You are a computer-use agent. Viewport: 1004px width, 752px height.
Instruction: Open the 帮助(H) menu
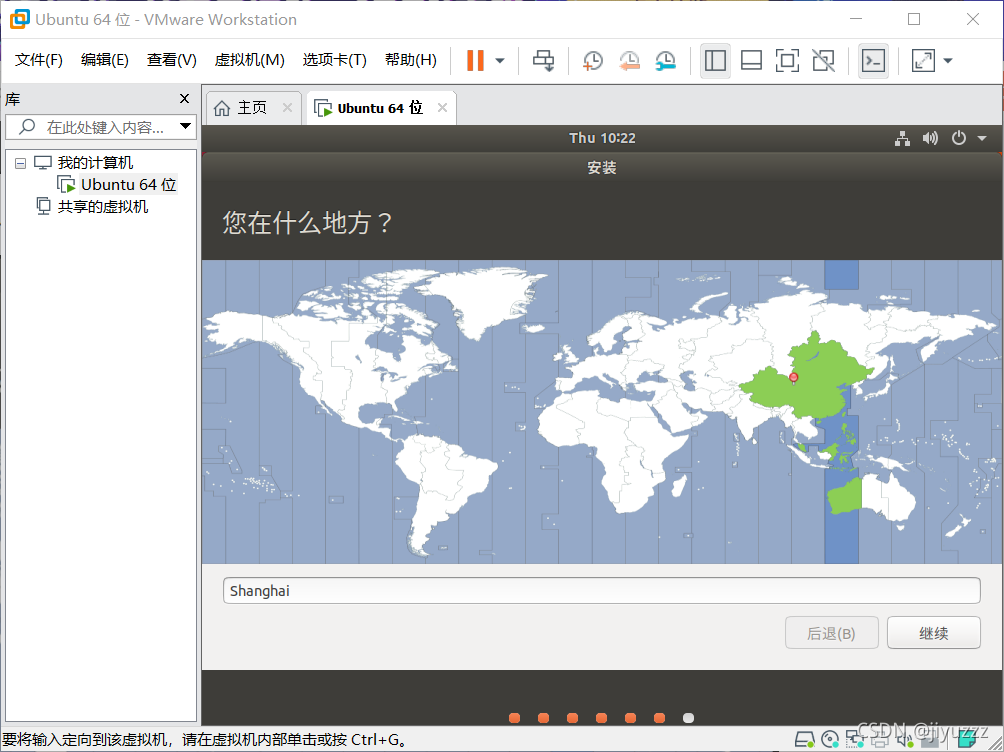pyautogui.click(x=410, y=60)
